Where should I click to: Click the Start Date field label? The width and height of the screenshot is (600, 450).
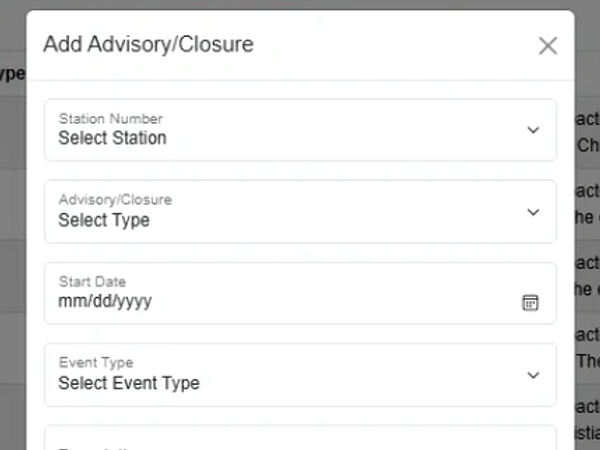click(x=92, y=282)
